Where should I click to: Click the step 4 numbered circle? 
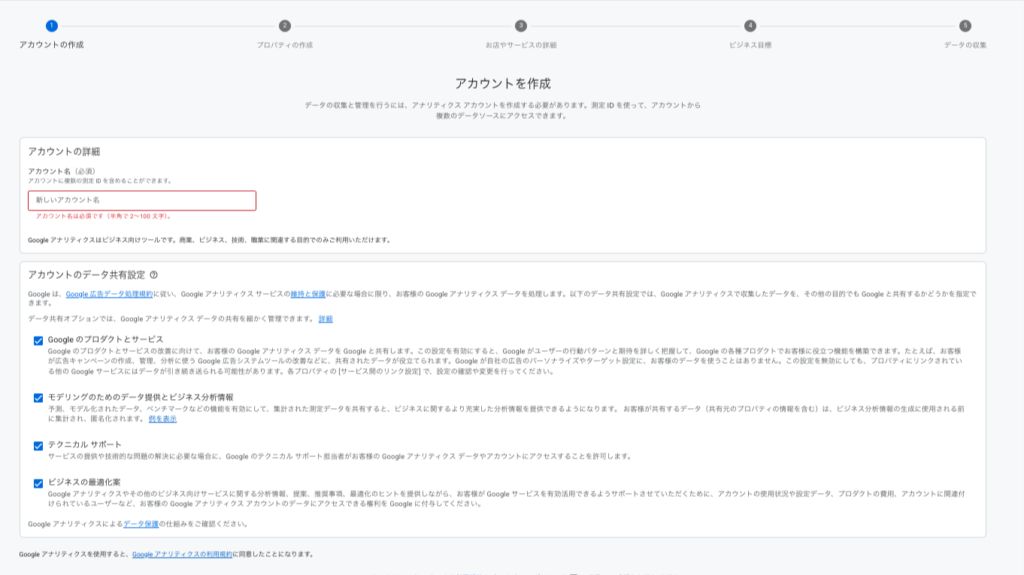click(750, 26)
